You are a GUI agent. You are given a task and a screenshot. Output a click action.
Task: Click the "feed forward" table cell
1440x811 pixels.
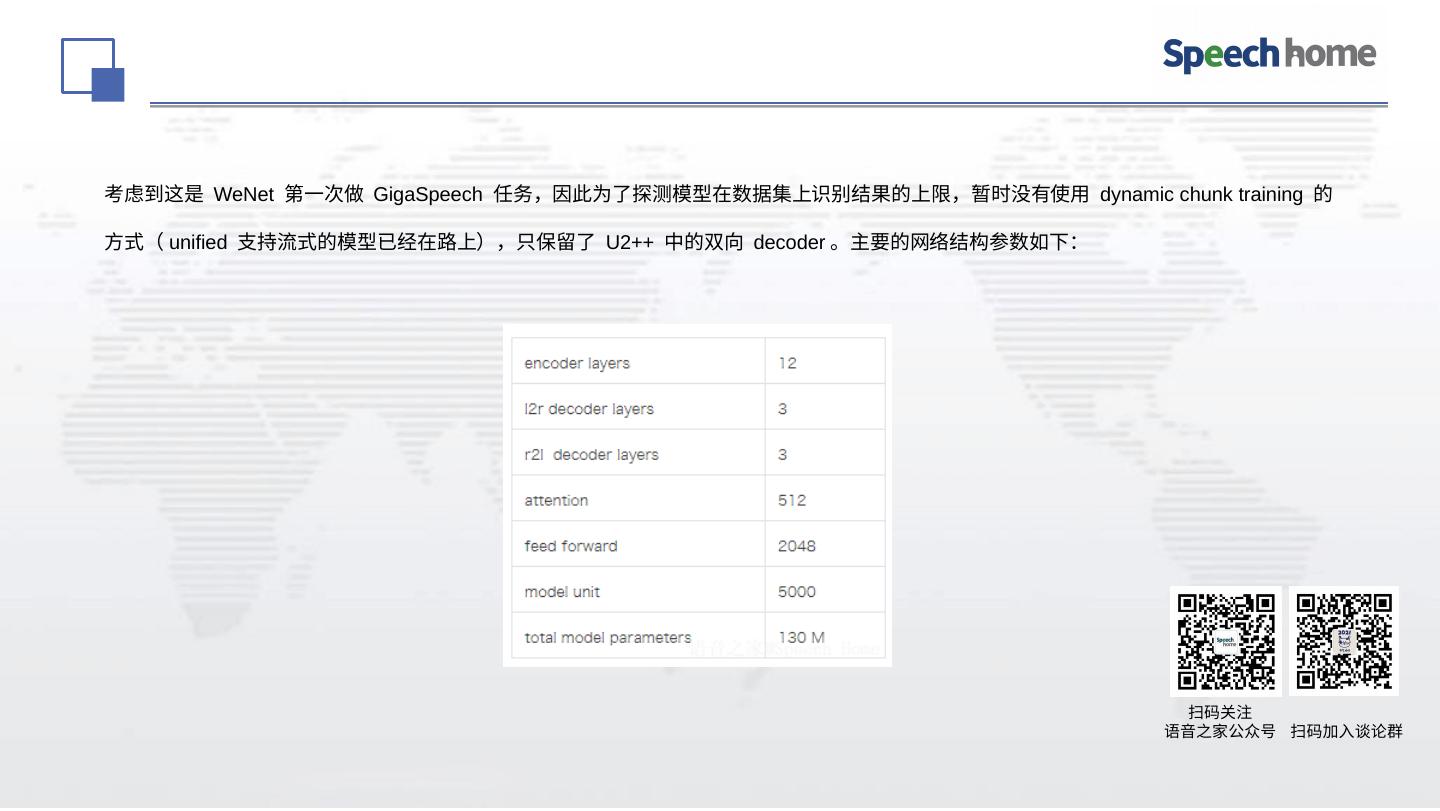(638, 546)
